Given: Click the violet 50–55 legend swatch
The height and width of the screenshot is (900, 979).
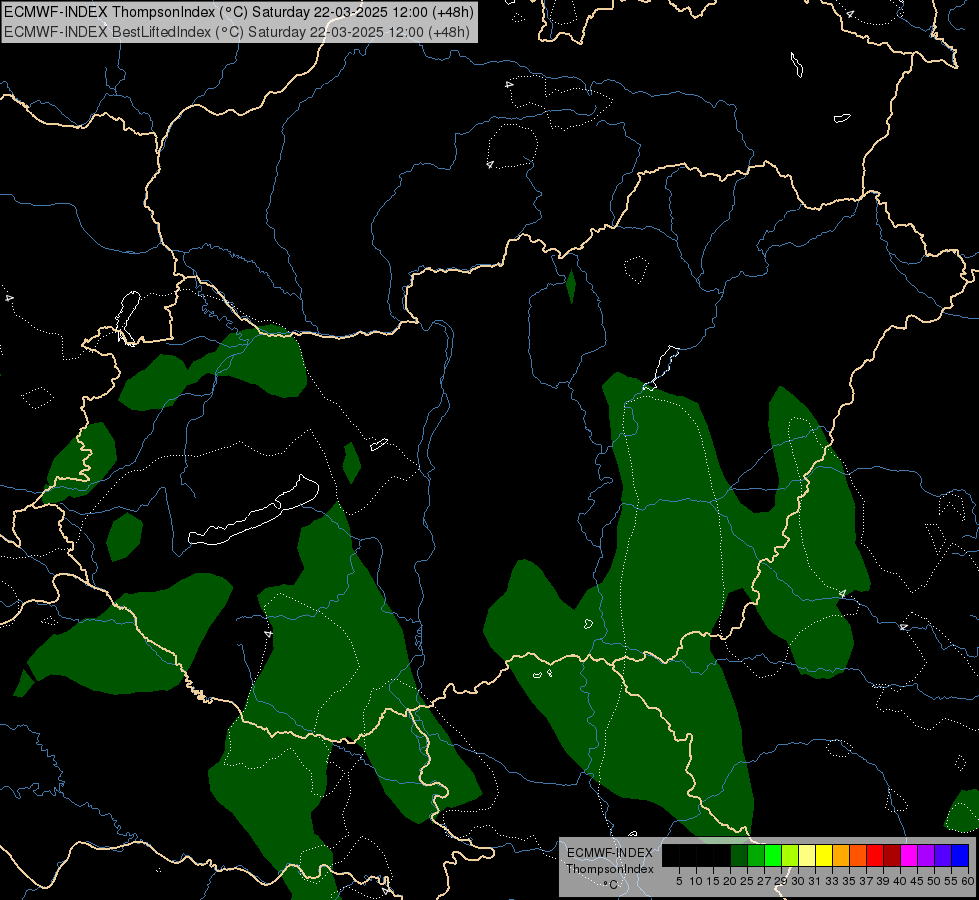Looking at the screenshot, I should [x=943, y=855].
